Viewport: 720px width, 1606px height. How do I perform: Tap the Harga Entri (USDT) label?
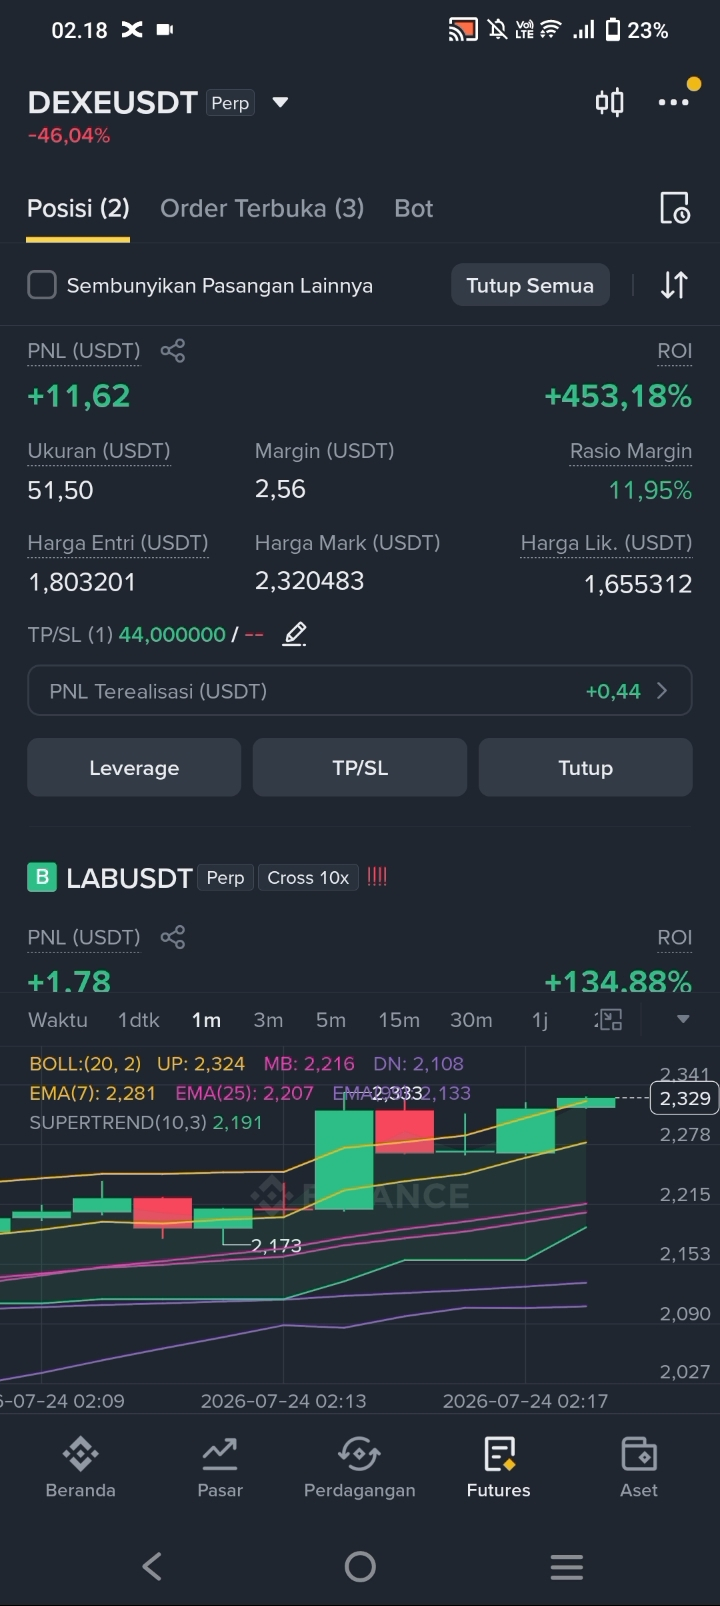[x=118, y=543]
